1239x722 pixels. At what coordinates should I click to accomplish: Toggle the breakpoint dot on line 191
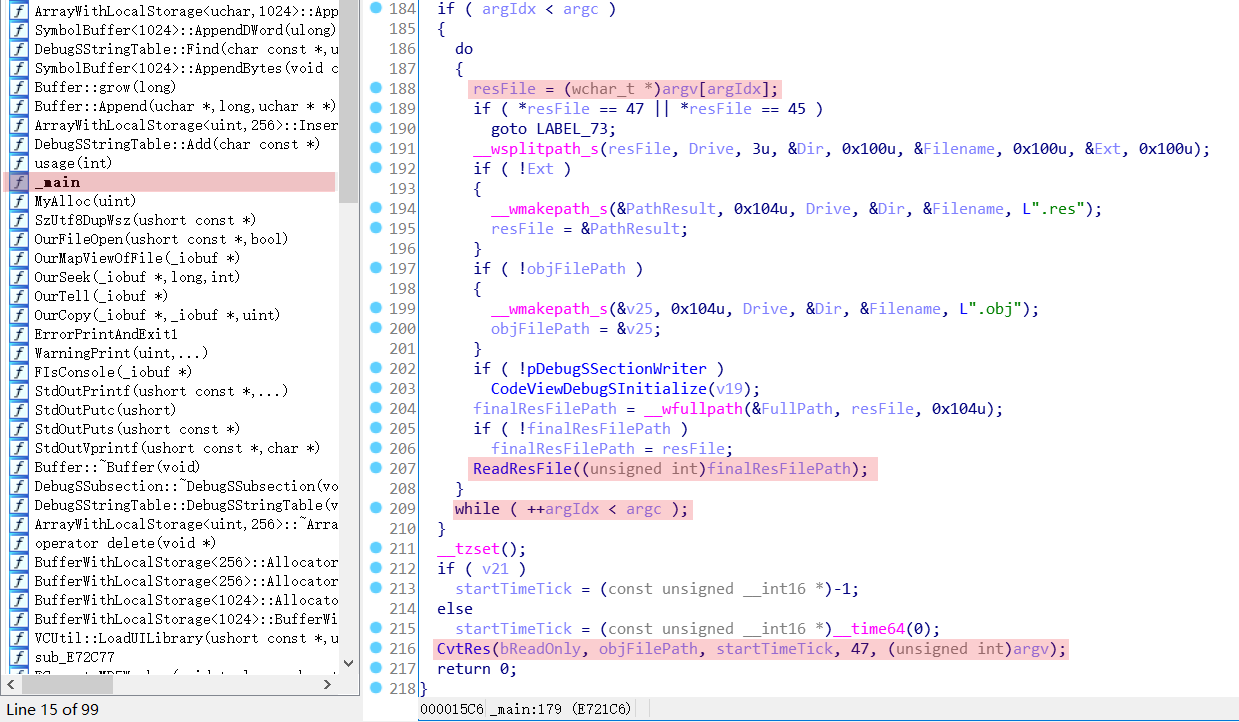(x=376, y=148)
